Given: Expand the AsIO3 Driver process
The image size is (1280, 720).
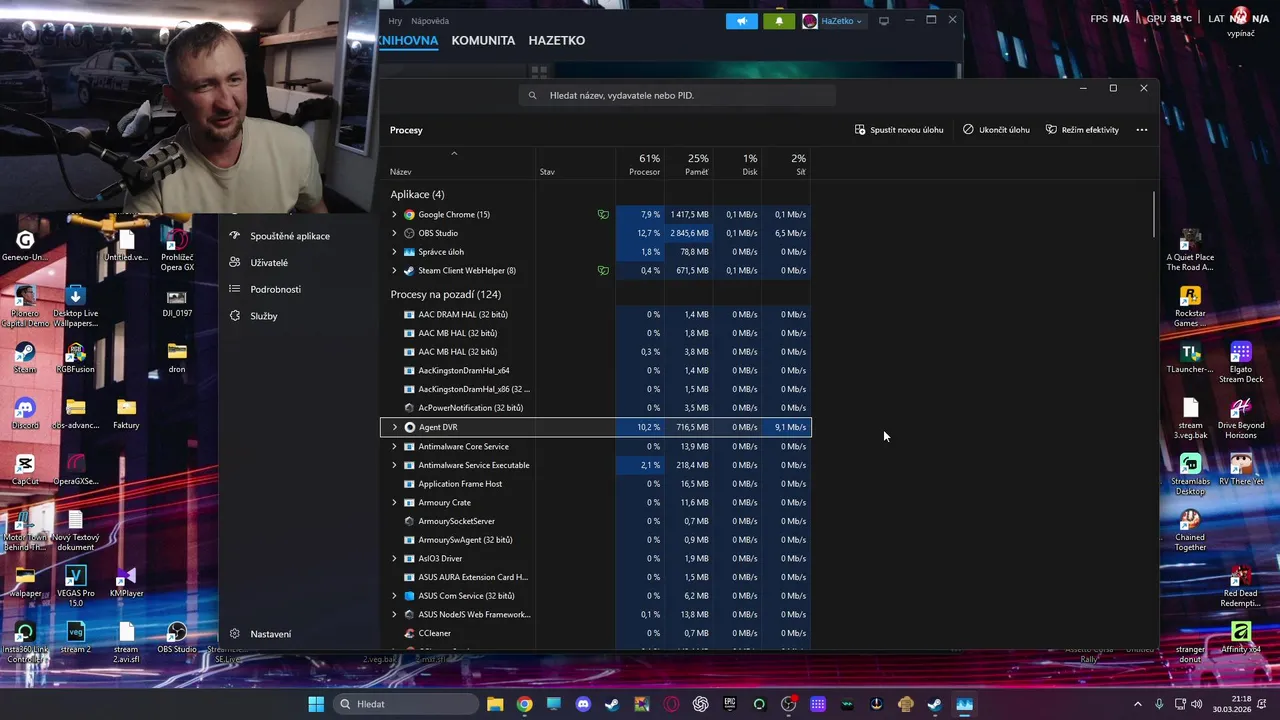Looking at the screenshot, I should [394, 558].
